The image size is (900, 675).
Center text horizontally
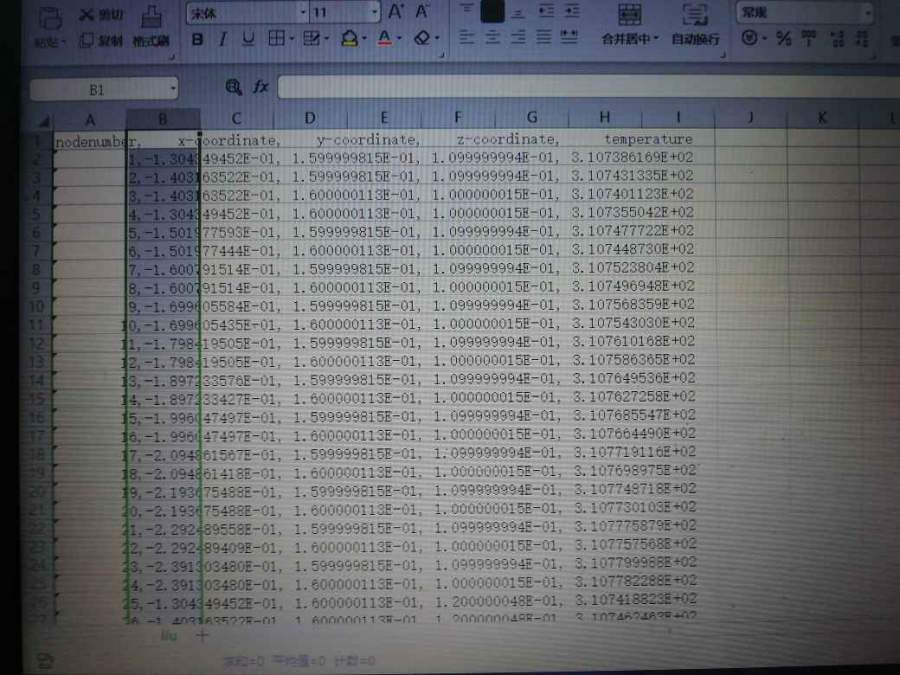[x=492, y=38]
